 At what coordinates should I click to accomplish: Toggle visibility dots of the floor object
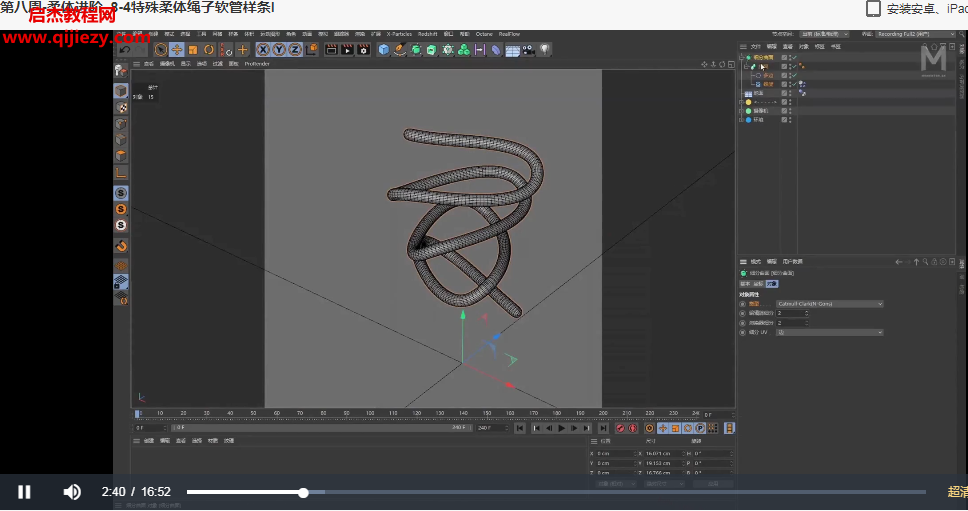[x=790, y=93]
